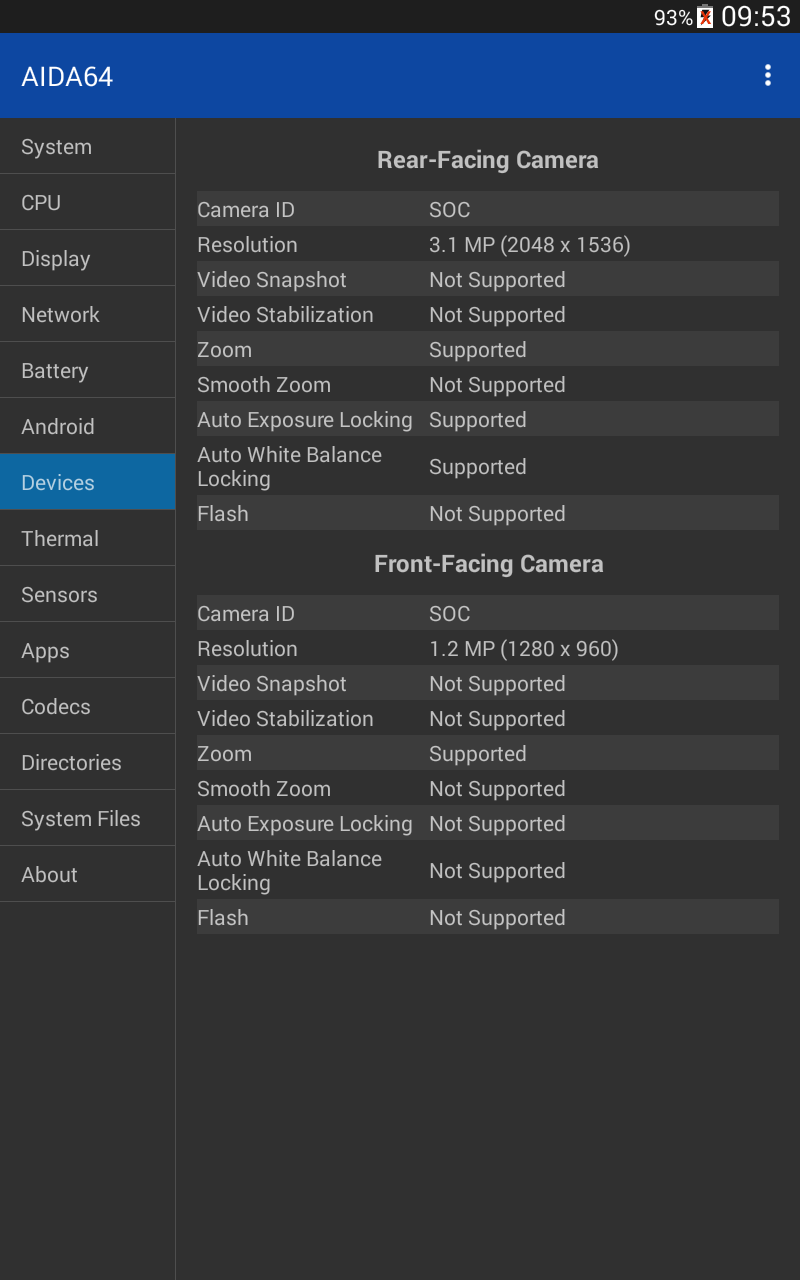The height and width of the screenshot is (1280, 800).
Task: Go to Directories section
Action: tap(87, 762)
